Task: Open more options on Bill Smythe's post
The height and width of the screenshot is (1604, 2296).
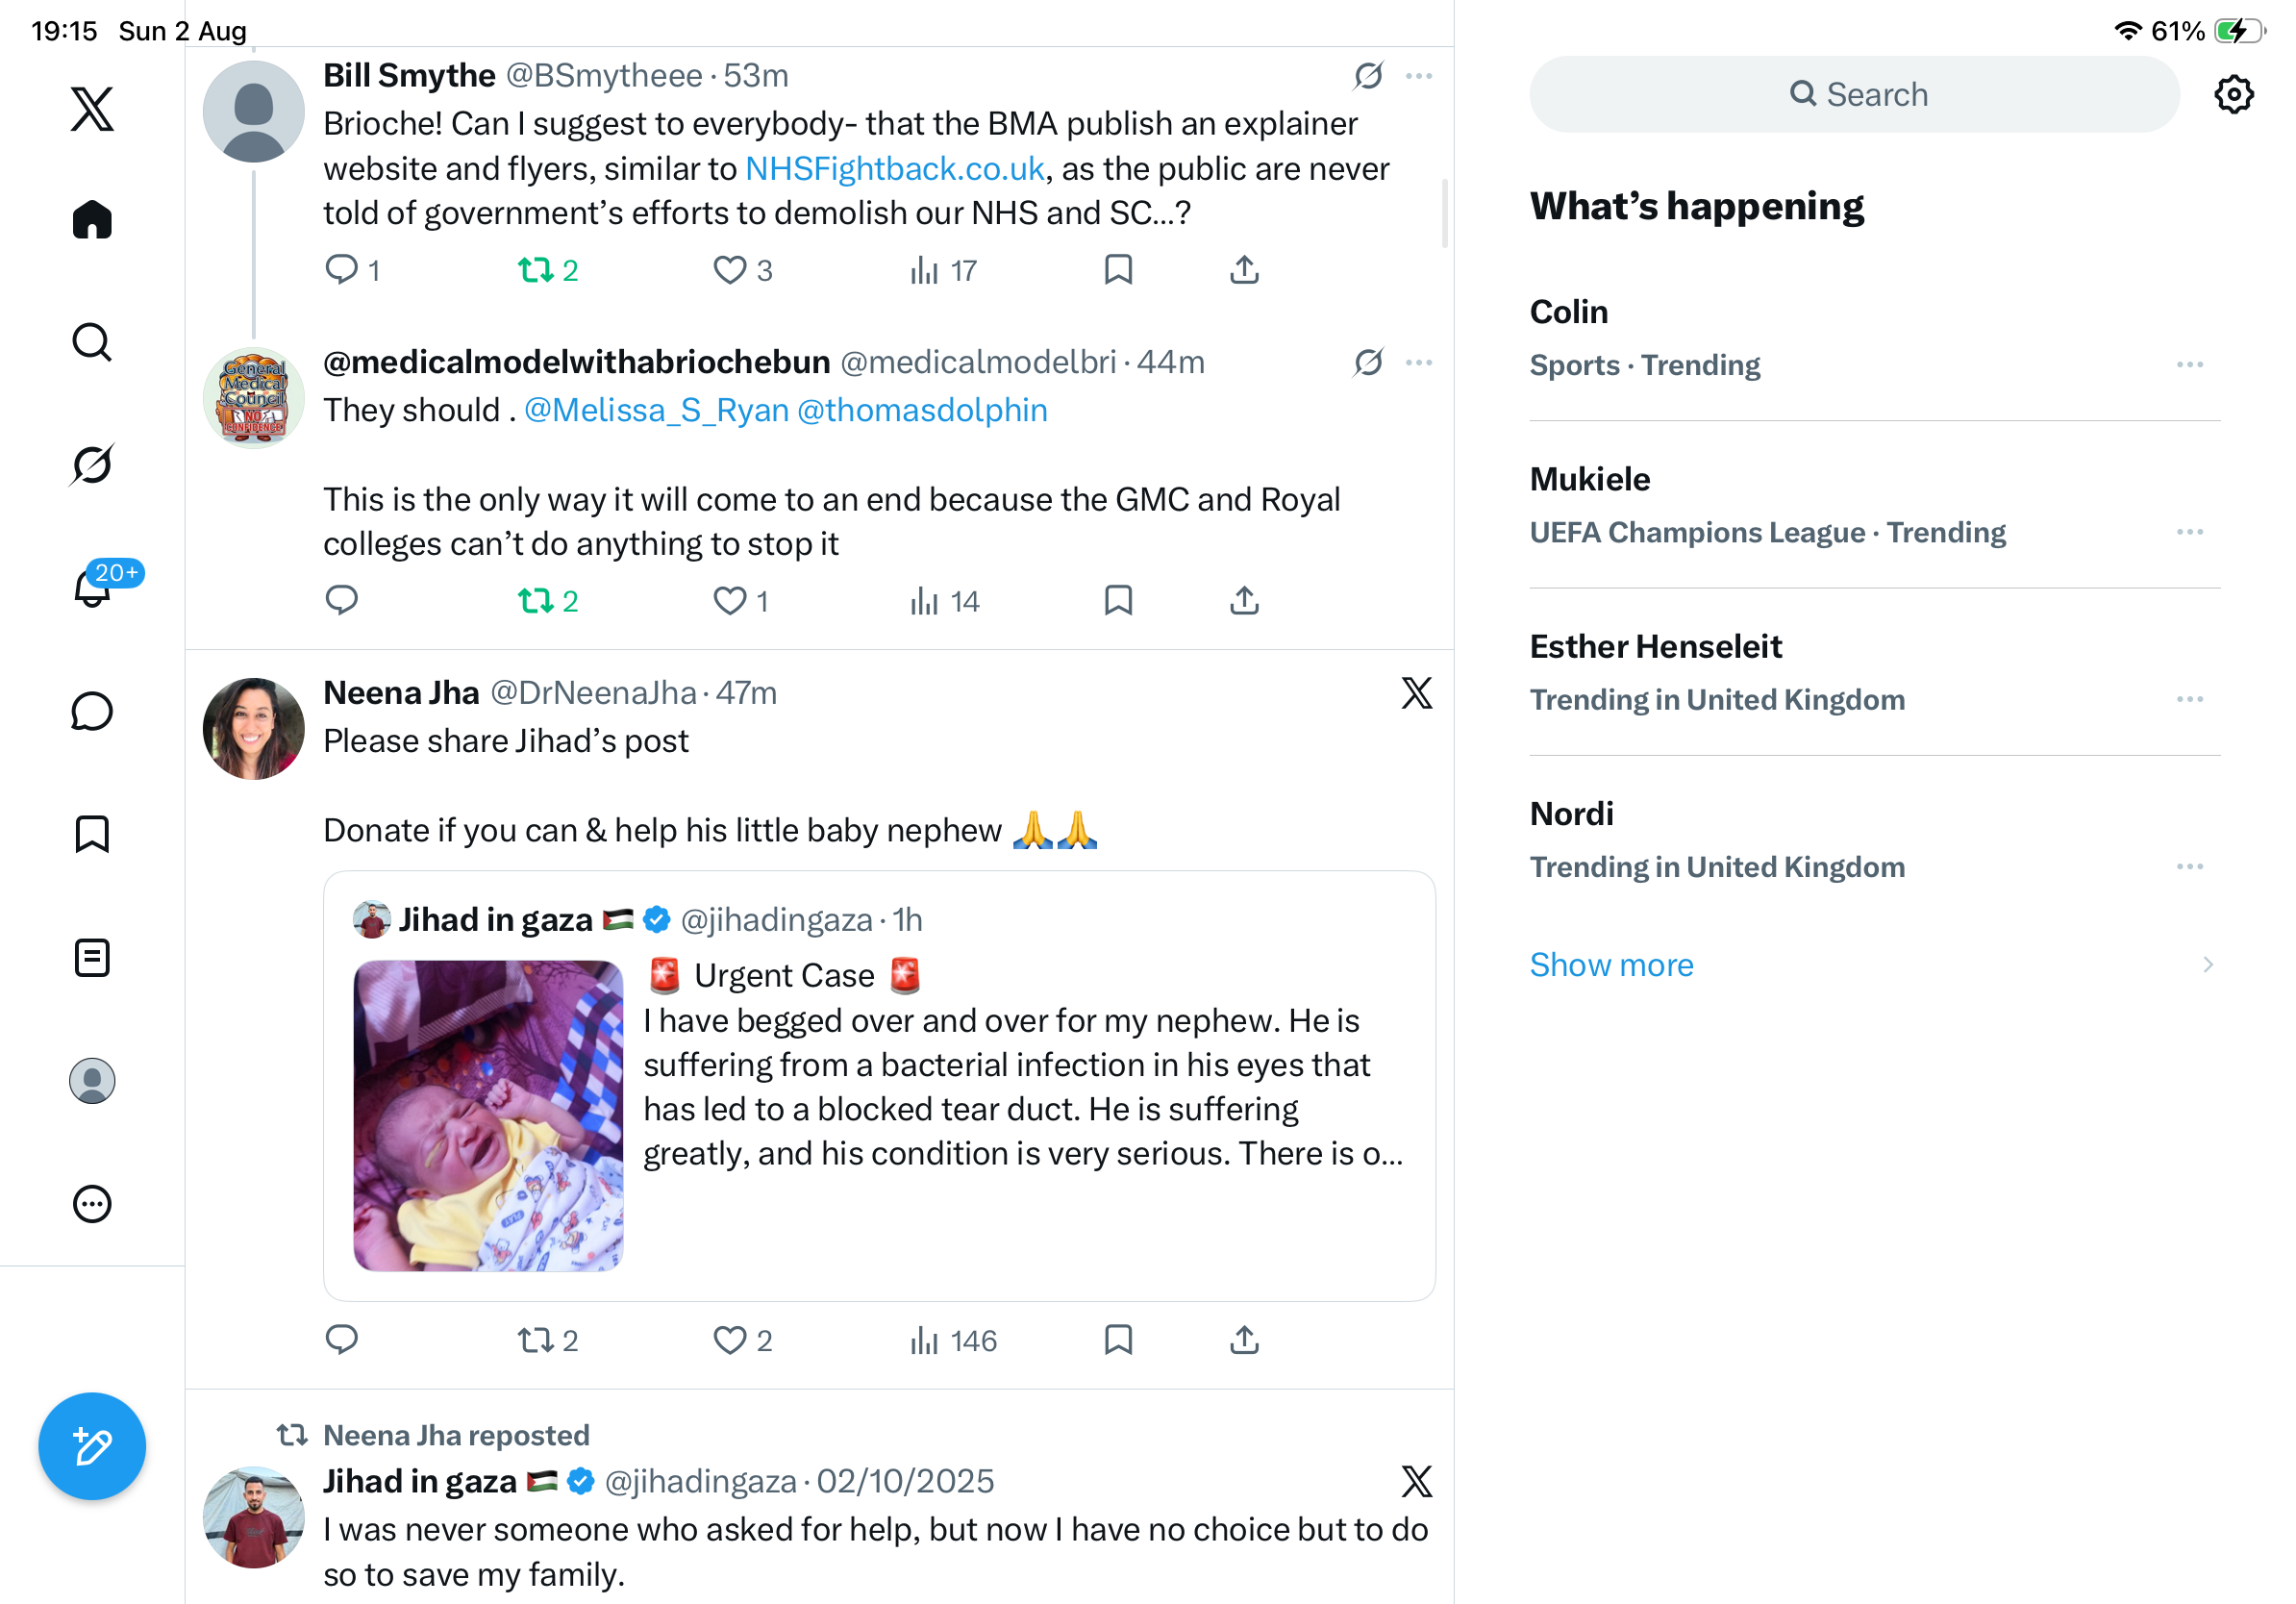Action: [1419, 76]
